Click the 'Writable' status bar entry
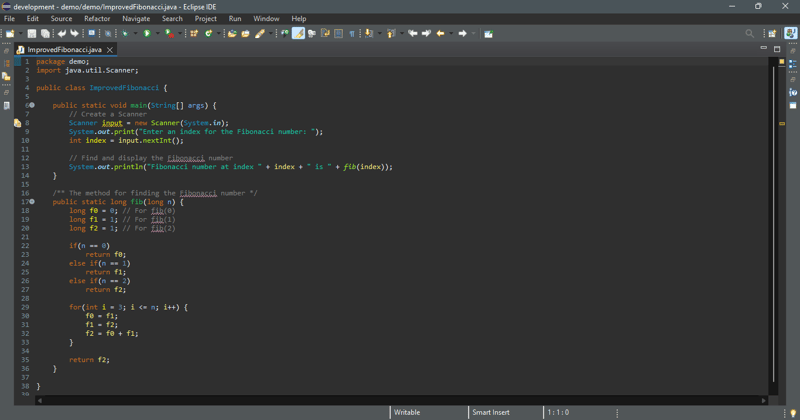800x420 pixels. tap(407, 412)
